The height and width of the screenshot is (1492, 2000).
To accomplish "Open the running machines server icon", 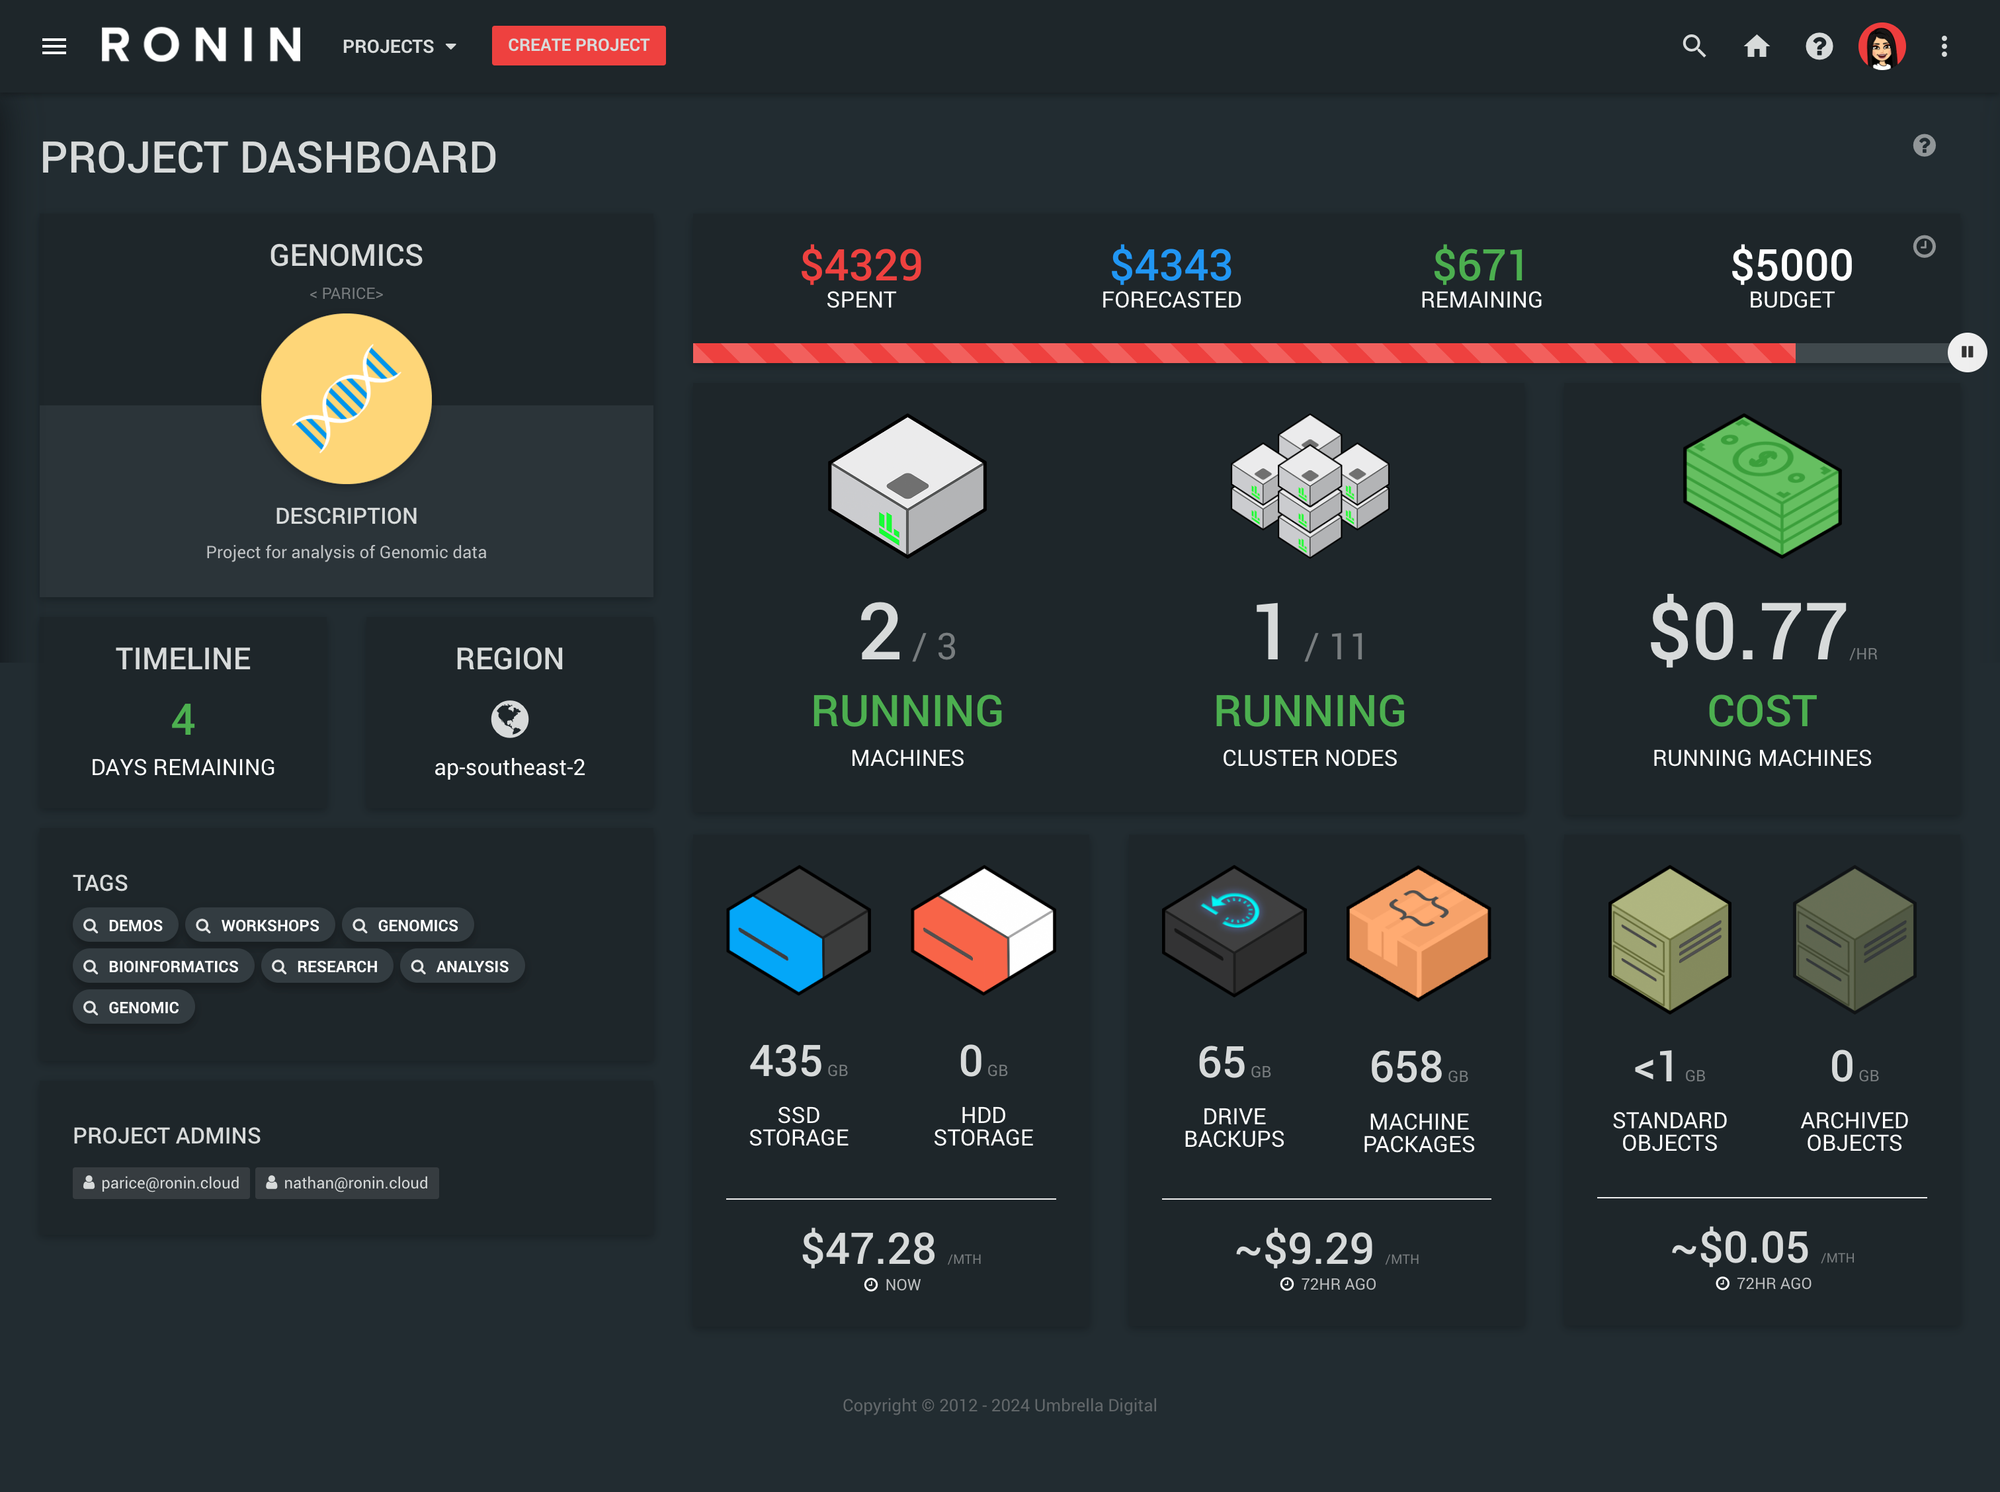I will coord(907,486).
